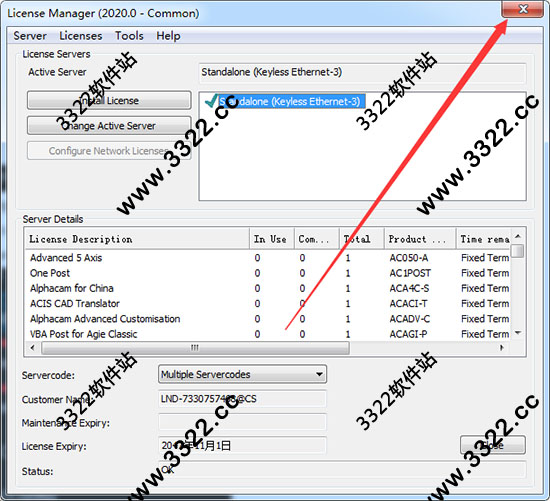Screen dimensions: 550x501
Task: Select the Advanced 5 Axis license row
Action: pyautogui.click(x=268, y=258)
